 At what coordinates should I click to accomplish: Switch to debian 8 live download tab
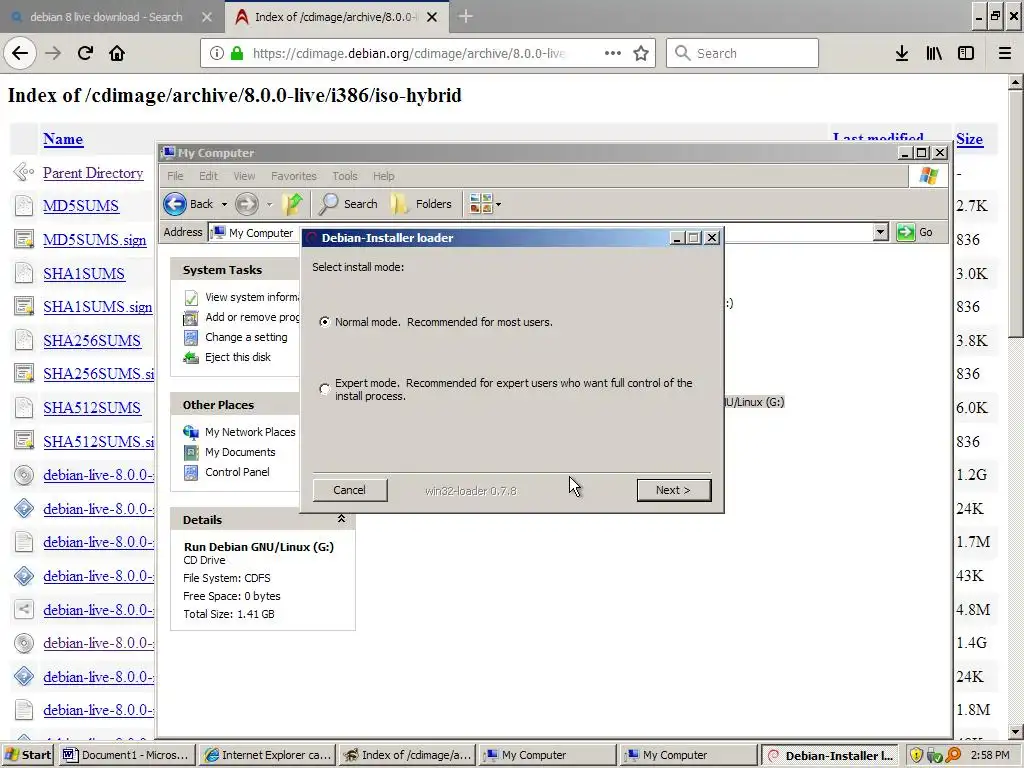point(108,16)
